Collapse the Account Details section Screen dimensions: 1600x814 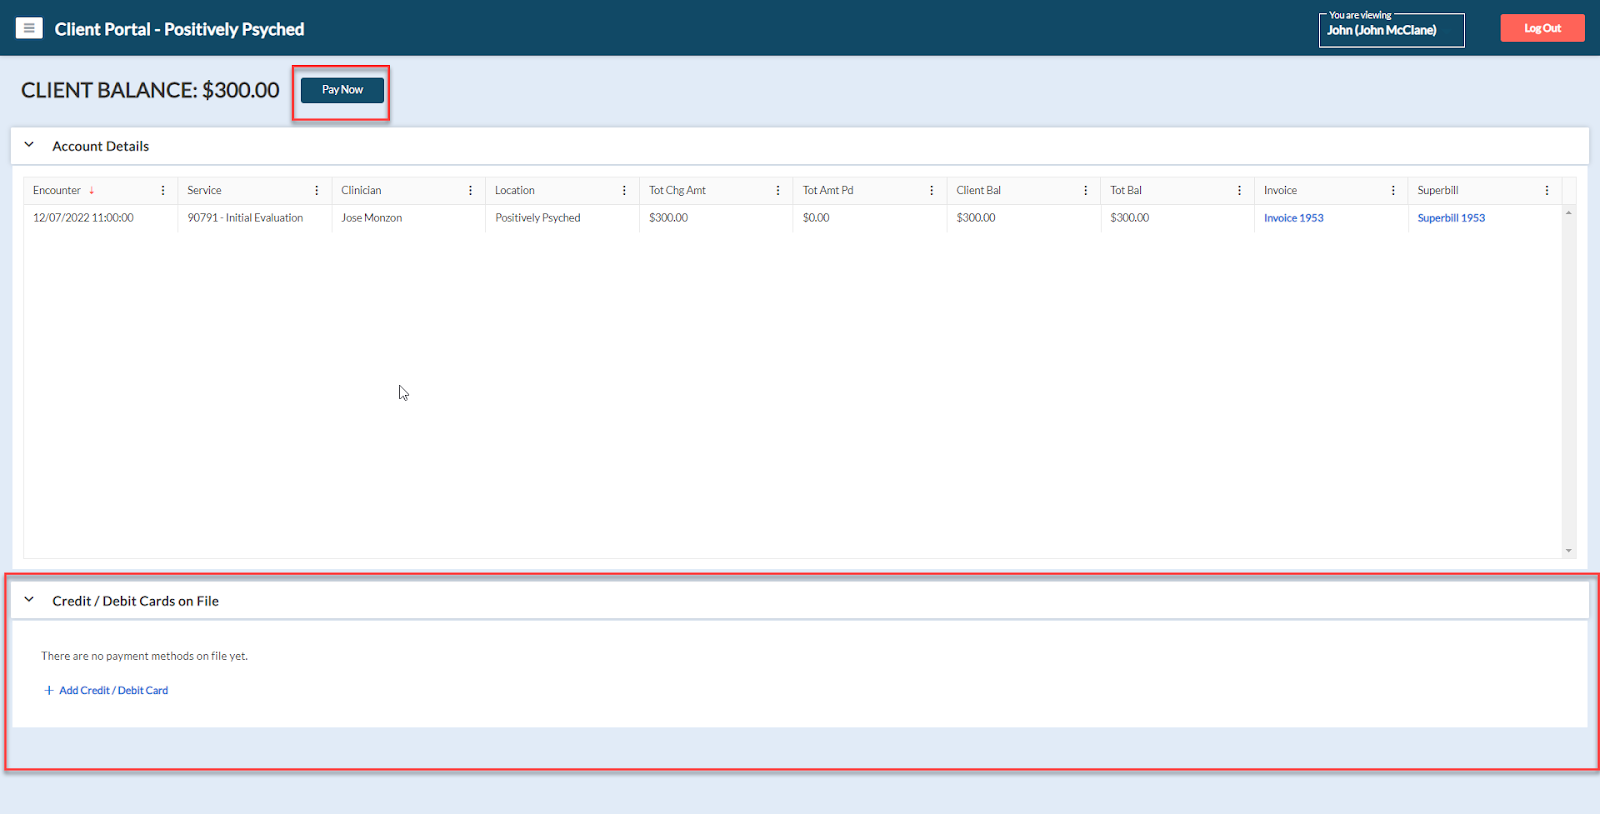(x=29, y=145)
